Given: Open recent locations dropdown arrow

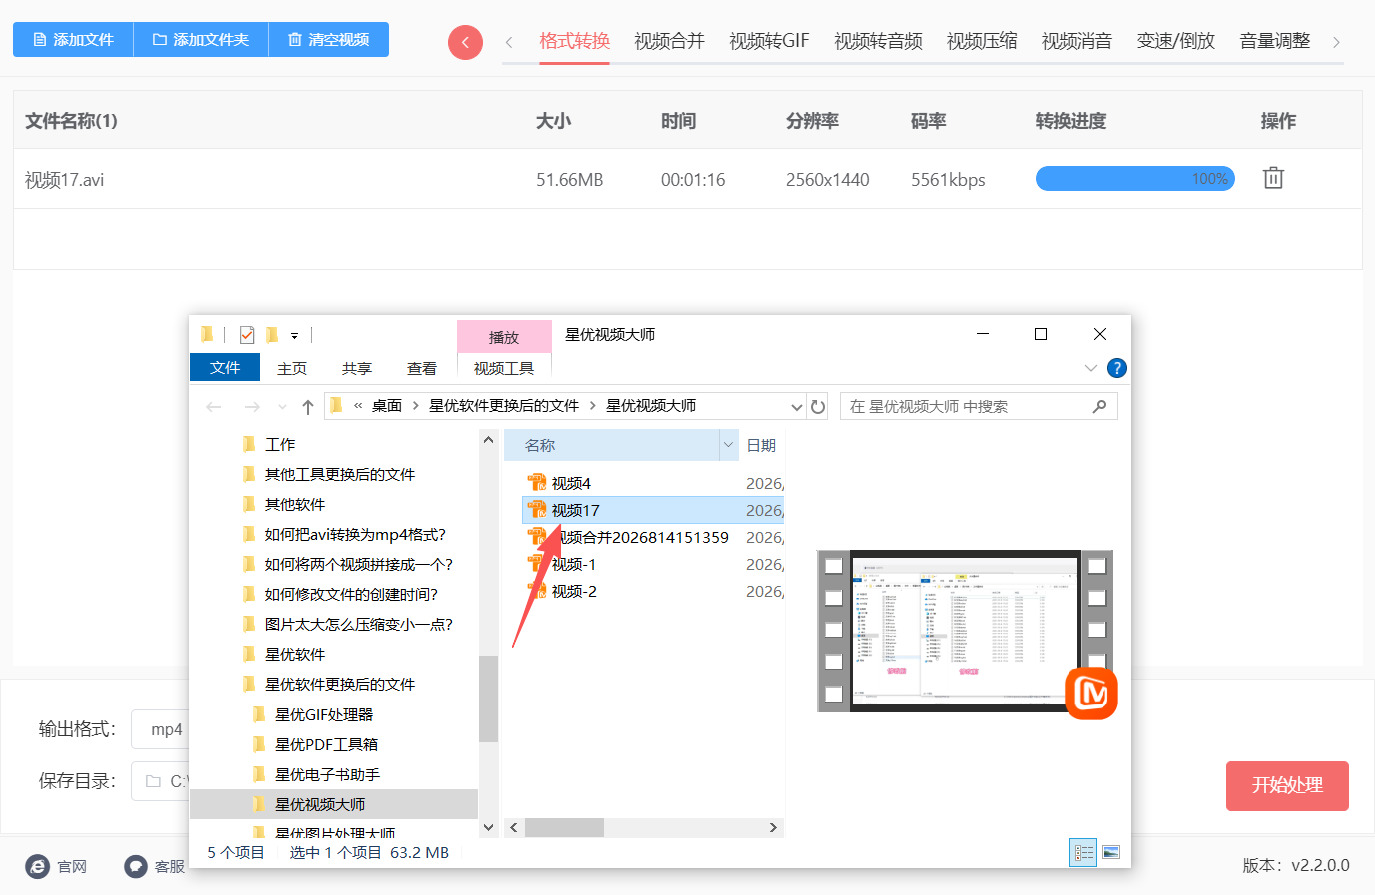Looking at the screenshot, I should 282,407.
